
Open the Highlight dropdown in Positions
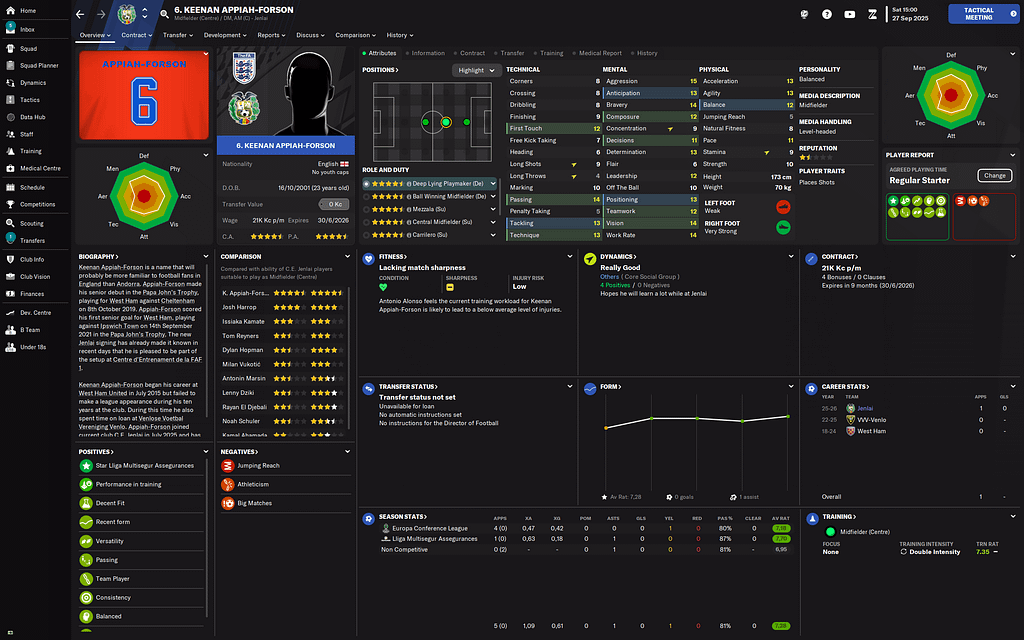[x=475, y=70]
